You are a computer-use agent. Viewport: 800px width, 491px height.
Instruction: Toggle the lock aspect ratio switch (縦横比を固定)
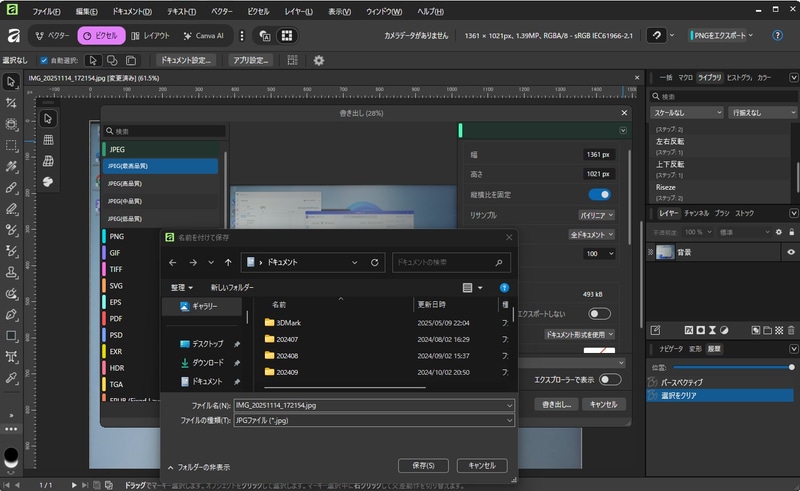click(599, 194)
